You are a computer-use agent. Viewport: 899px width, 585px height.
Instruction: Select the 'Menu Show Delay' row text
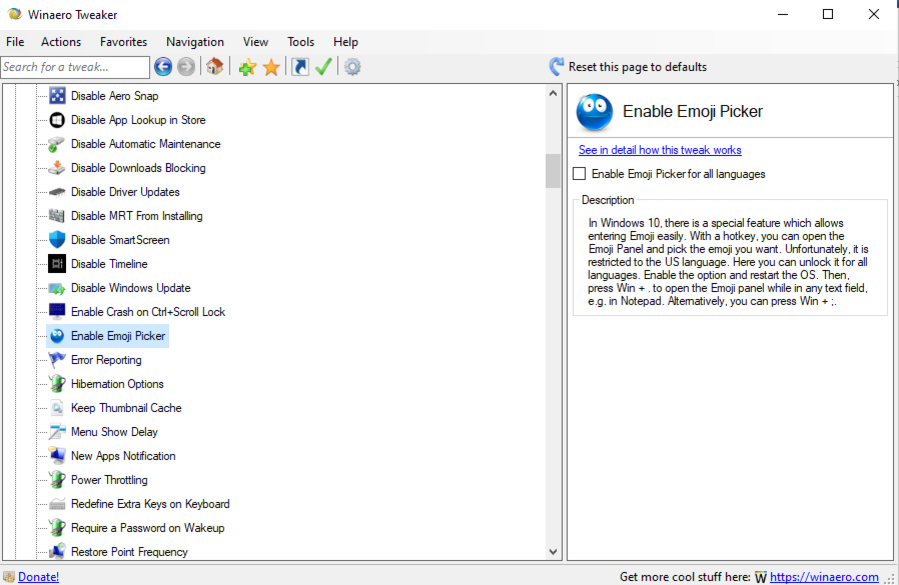(x=114, y=432)
